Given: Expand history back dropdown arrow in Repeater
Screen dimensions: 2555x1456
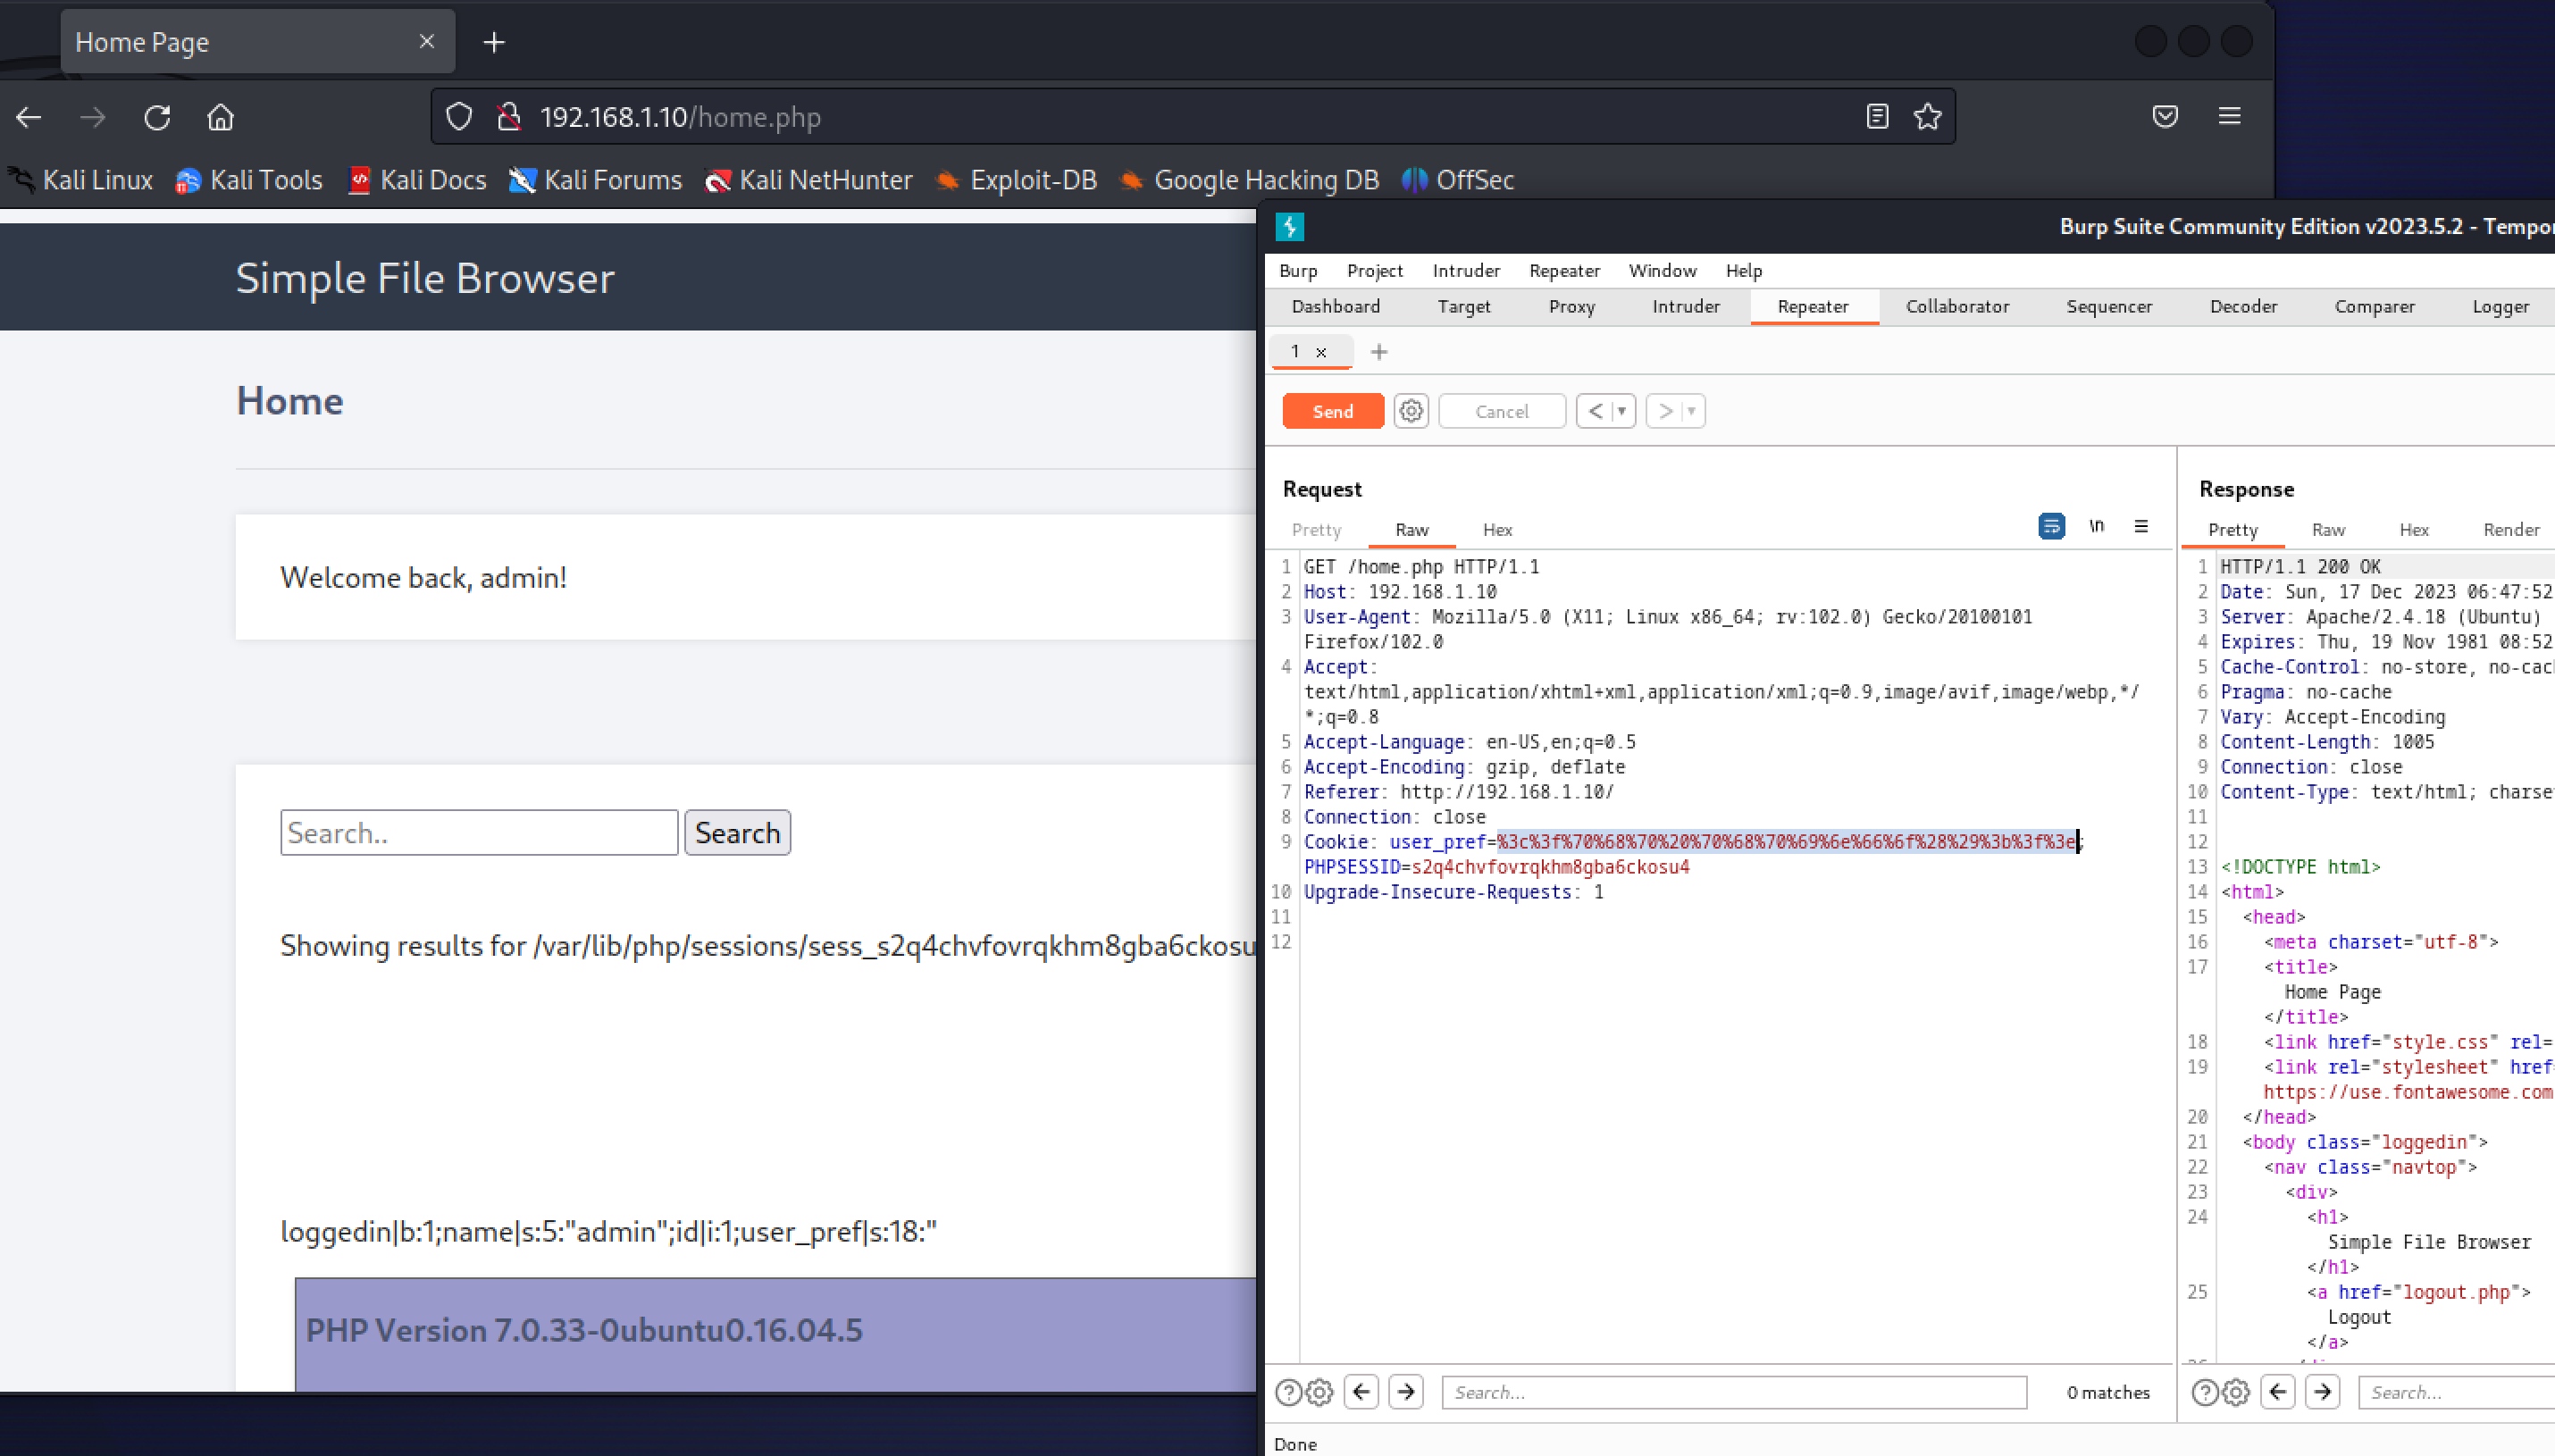Looking at the screenshot, I should [x=1621, y=411].
